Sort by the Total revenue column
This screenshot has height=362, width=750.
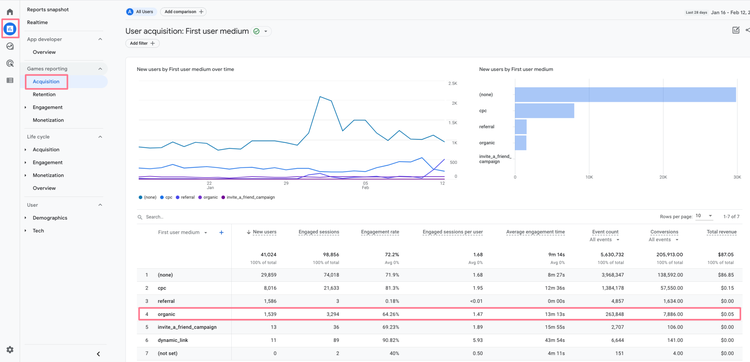tap(721, 232)
